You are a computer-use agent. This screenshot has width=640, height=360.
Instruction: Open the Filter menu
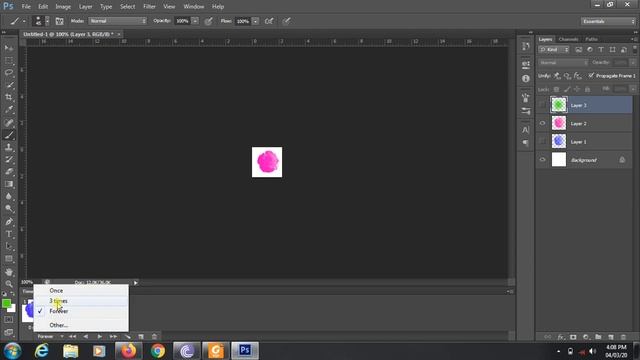tap(149, 7)
